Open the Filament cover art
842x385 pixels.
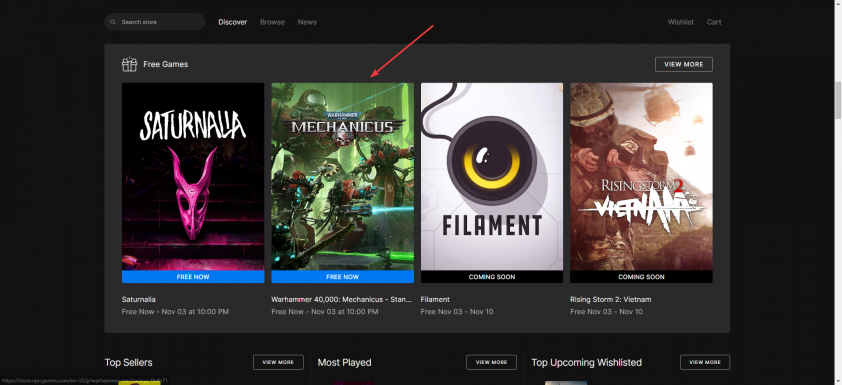[x=492, y=176]
